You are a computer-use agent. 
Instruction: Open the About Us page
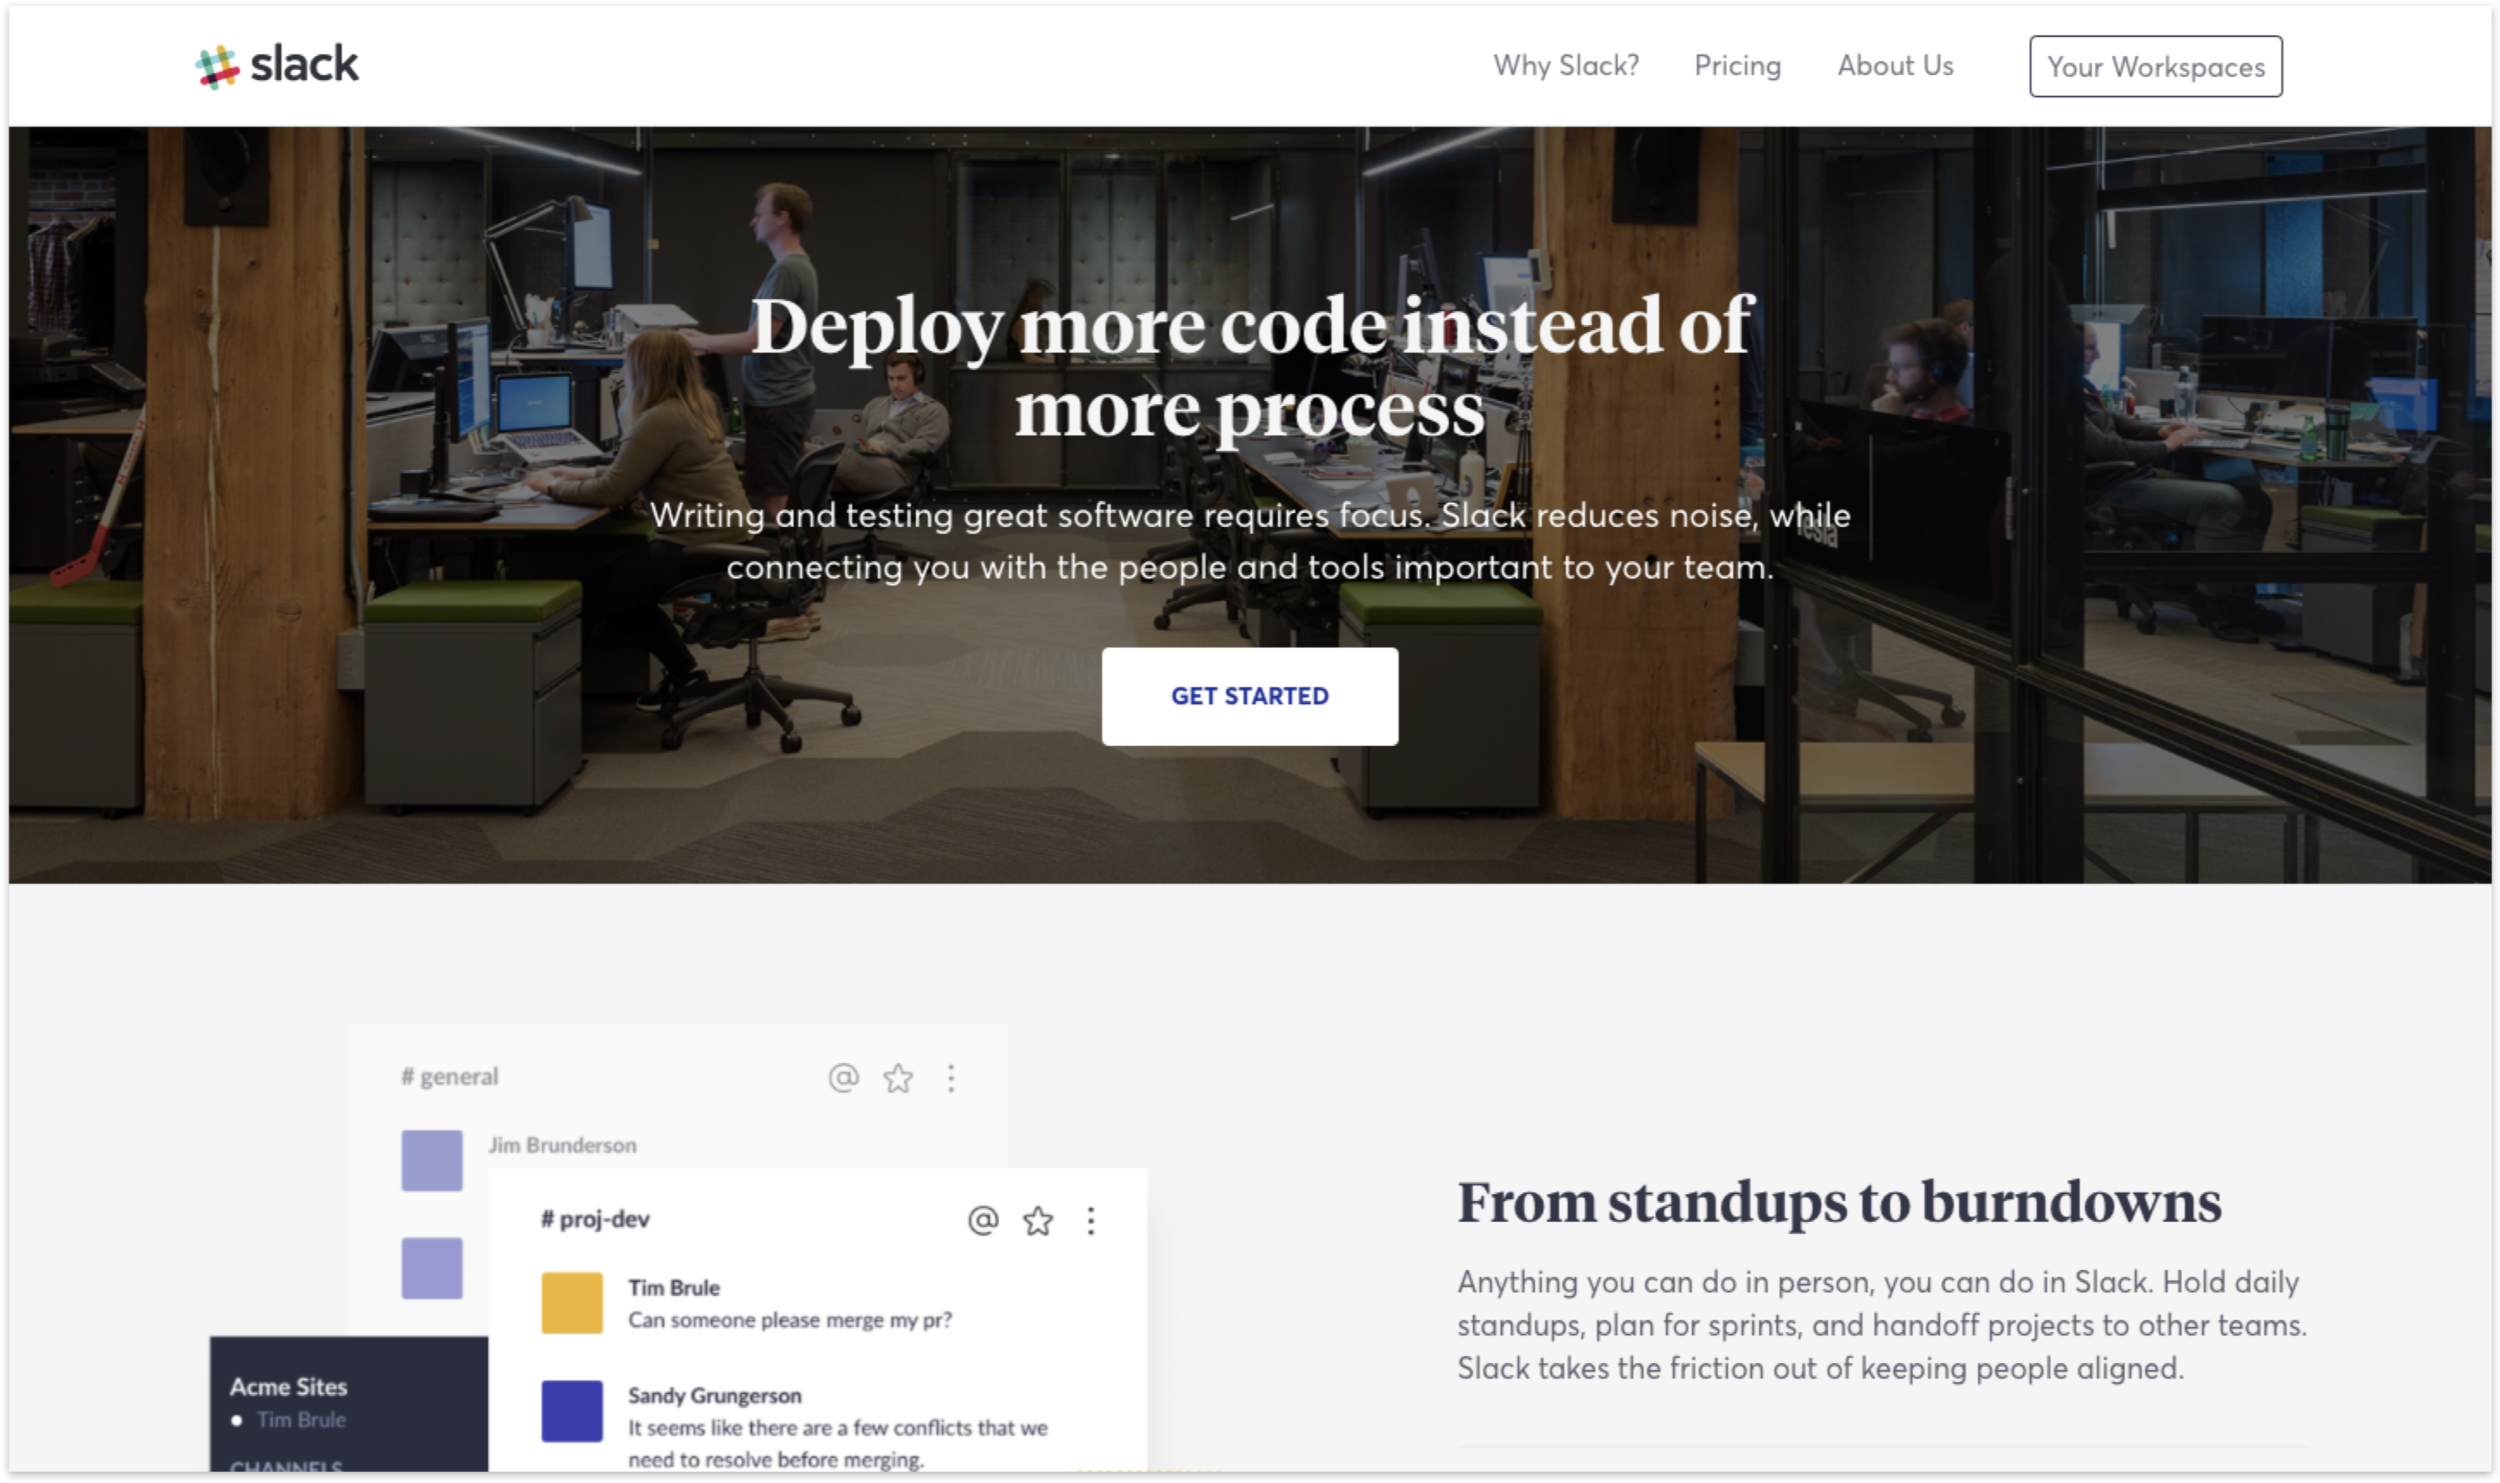pos(1895,65)
